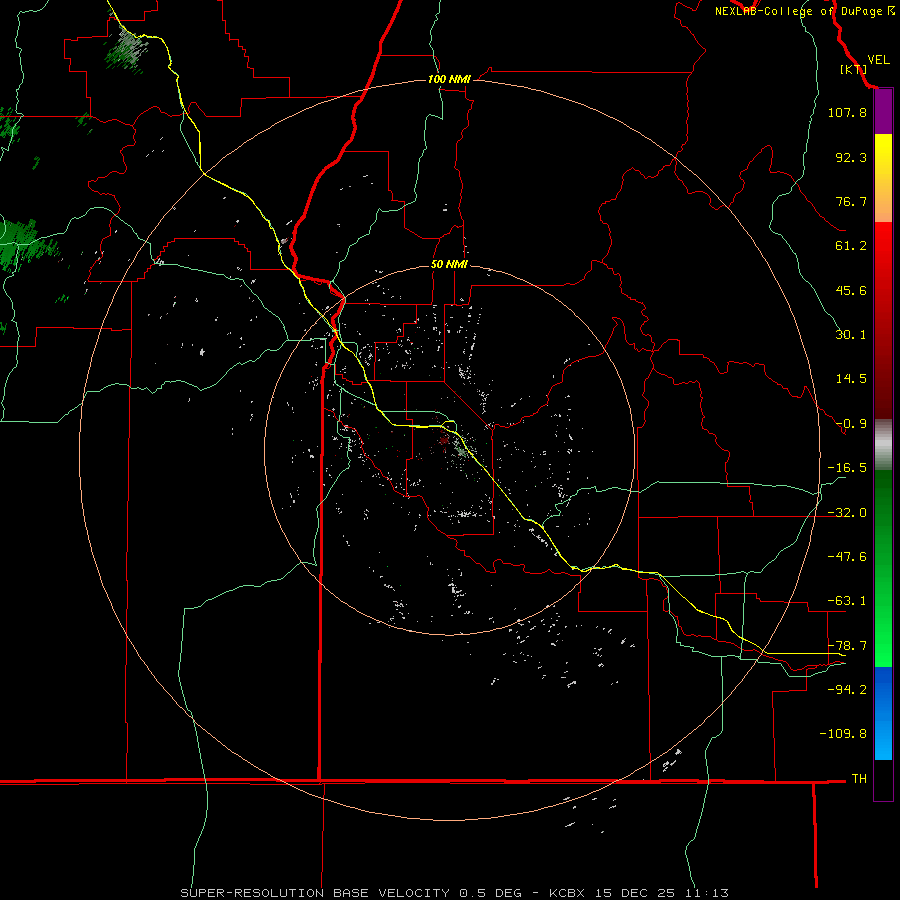Screen dimensions: 900x900
Task: Click the 14.5 velocity scale value
Action: 851,379
